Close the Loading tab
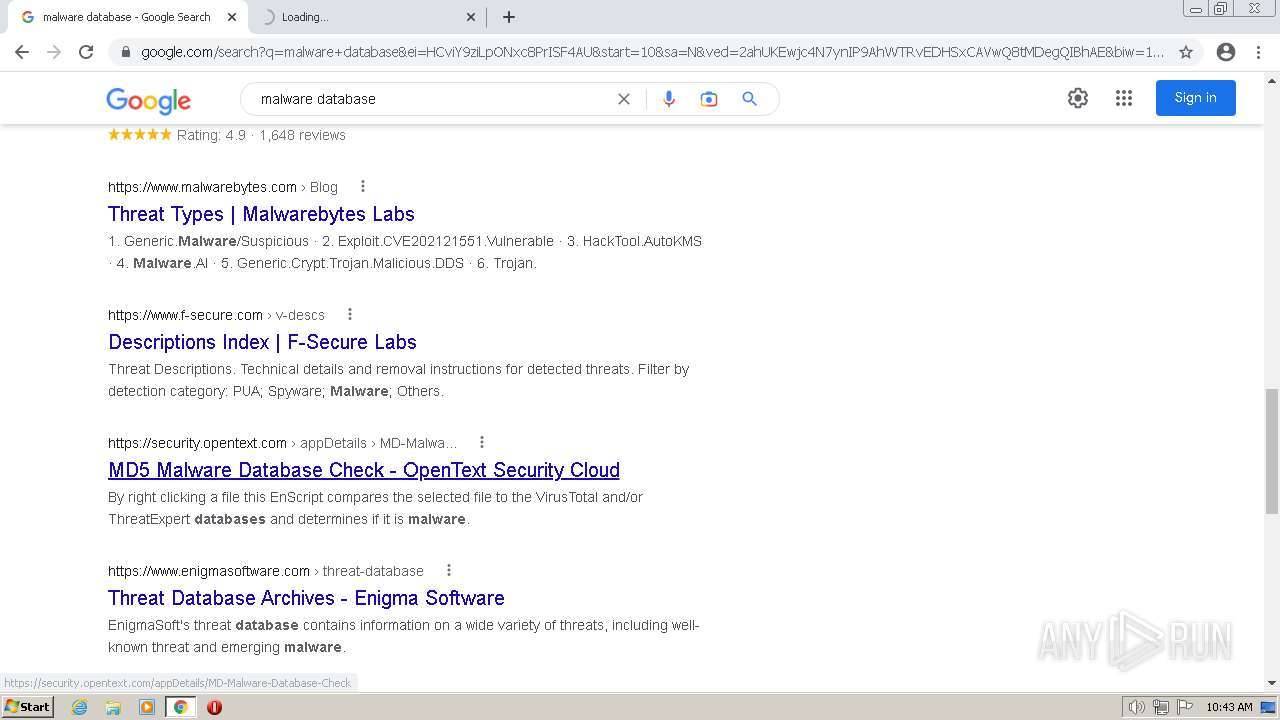Viewport: 1280px width, 720px height. click(x=471, y=17)
